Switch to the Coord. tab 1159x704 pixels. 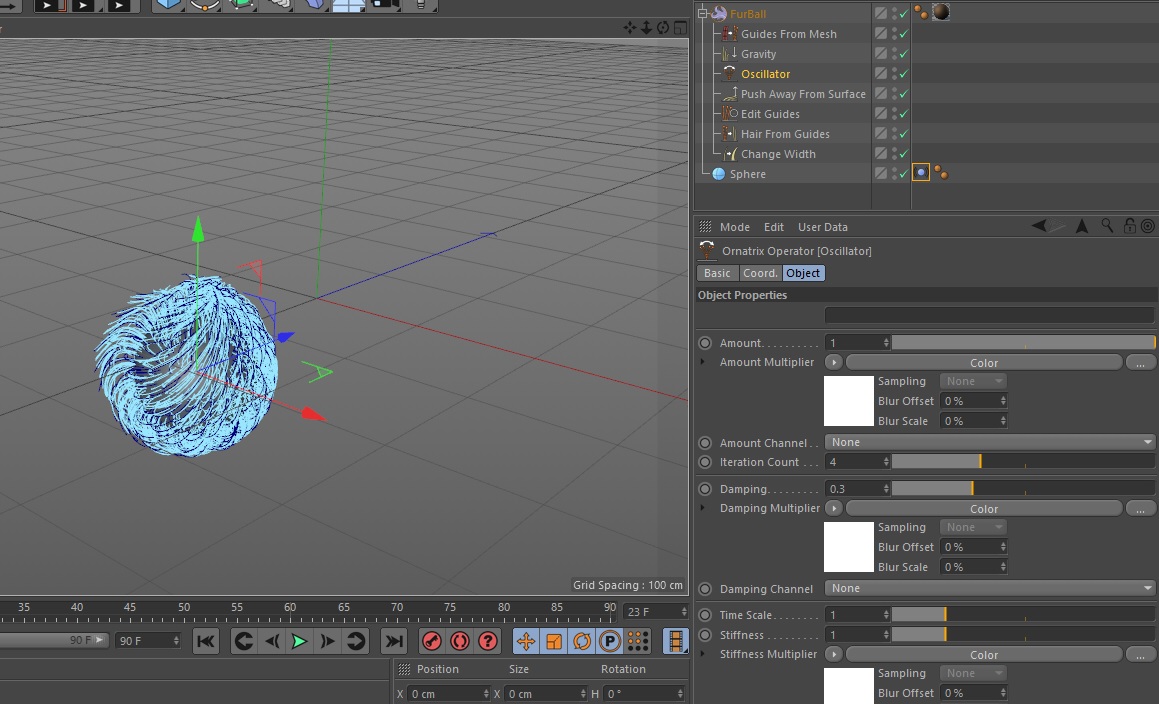(760, 273)
